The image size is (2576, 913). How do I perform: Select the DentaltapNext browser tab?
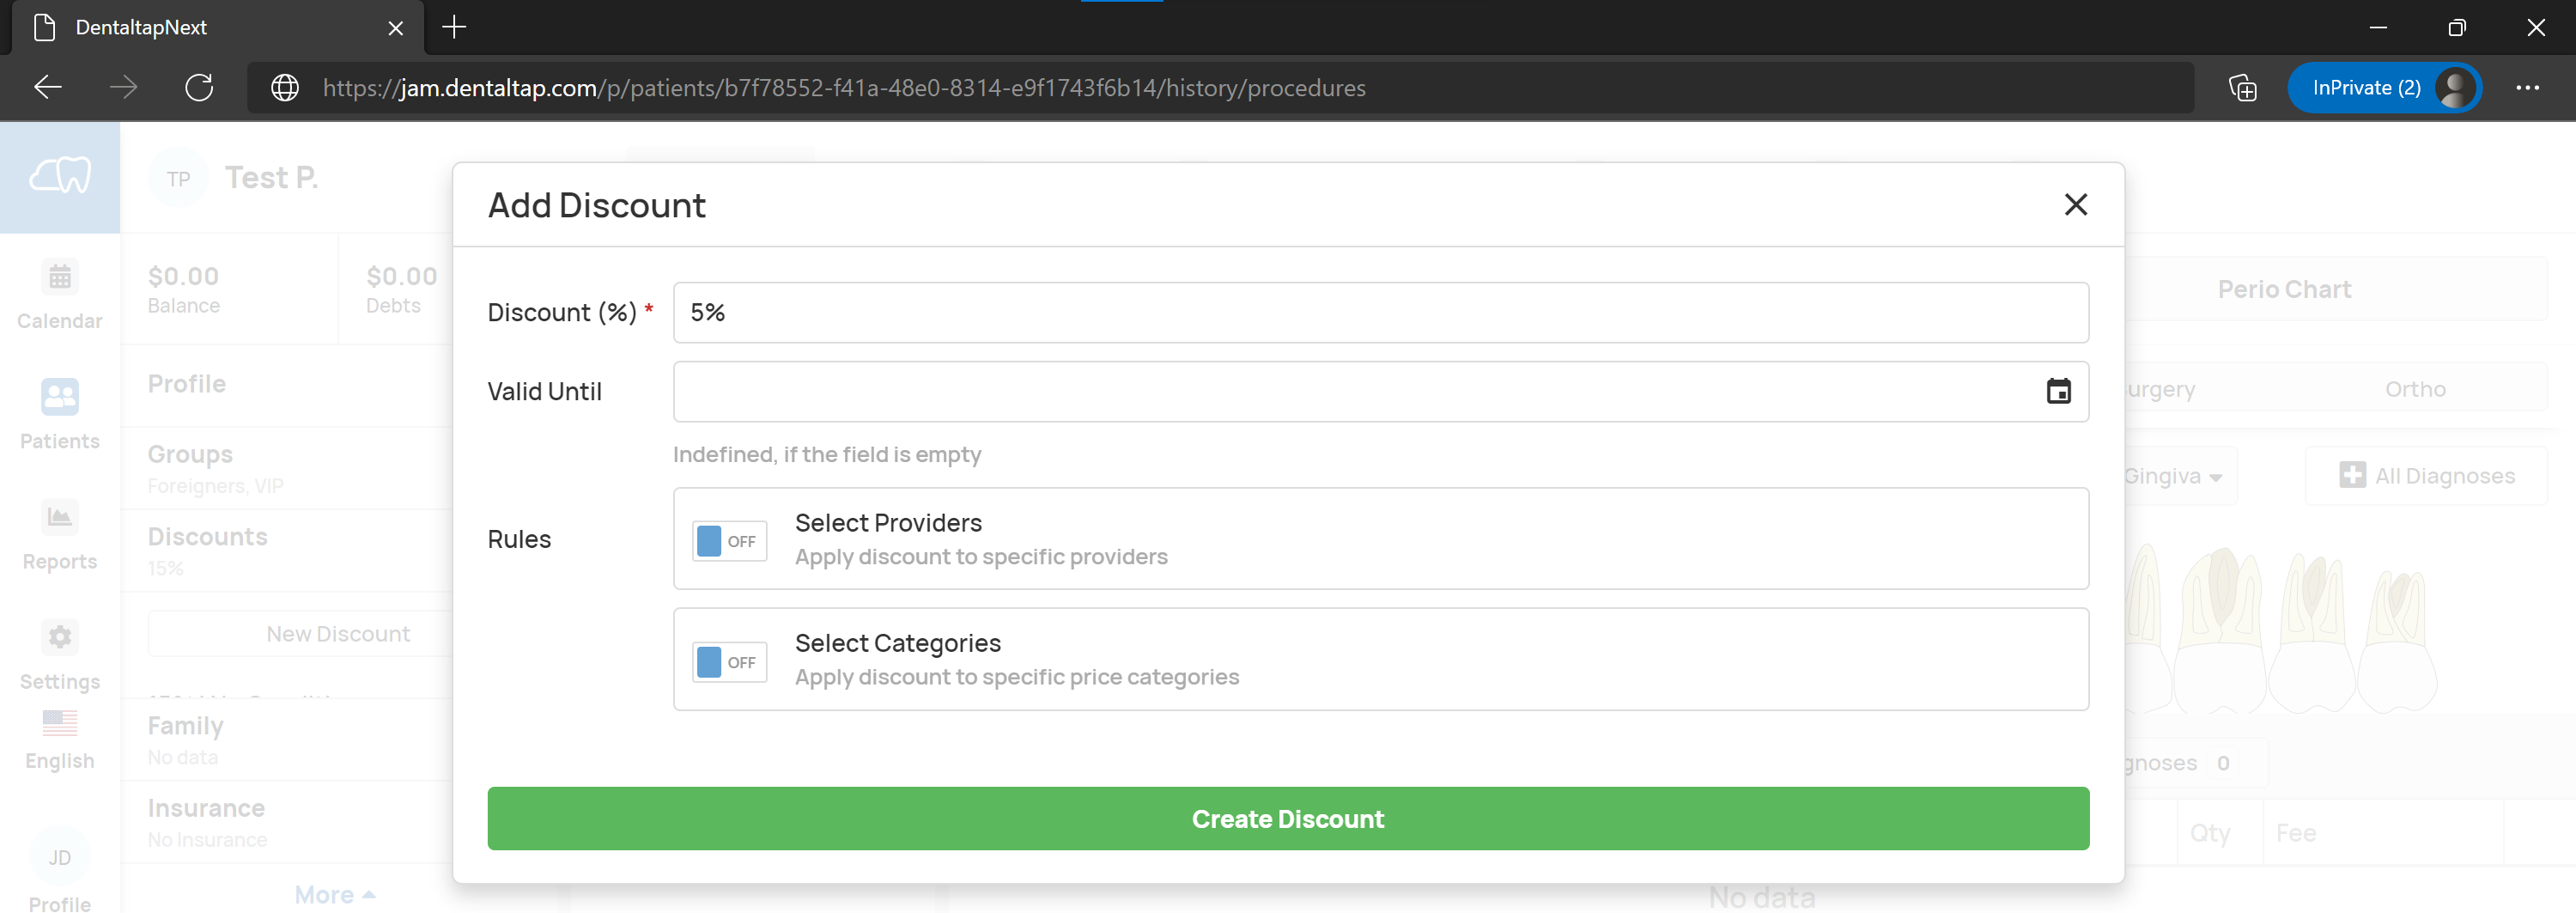(217, 28)
